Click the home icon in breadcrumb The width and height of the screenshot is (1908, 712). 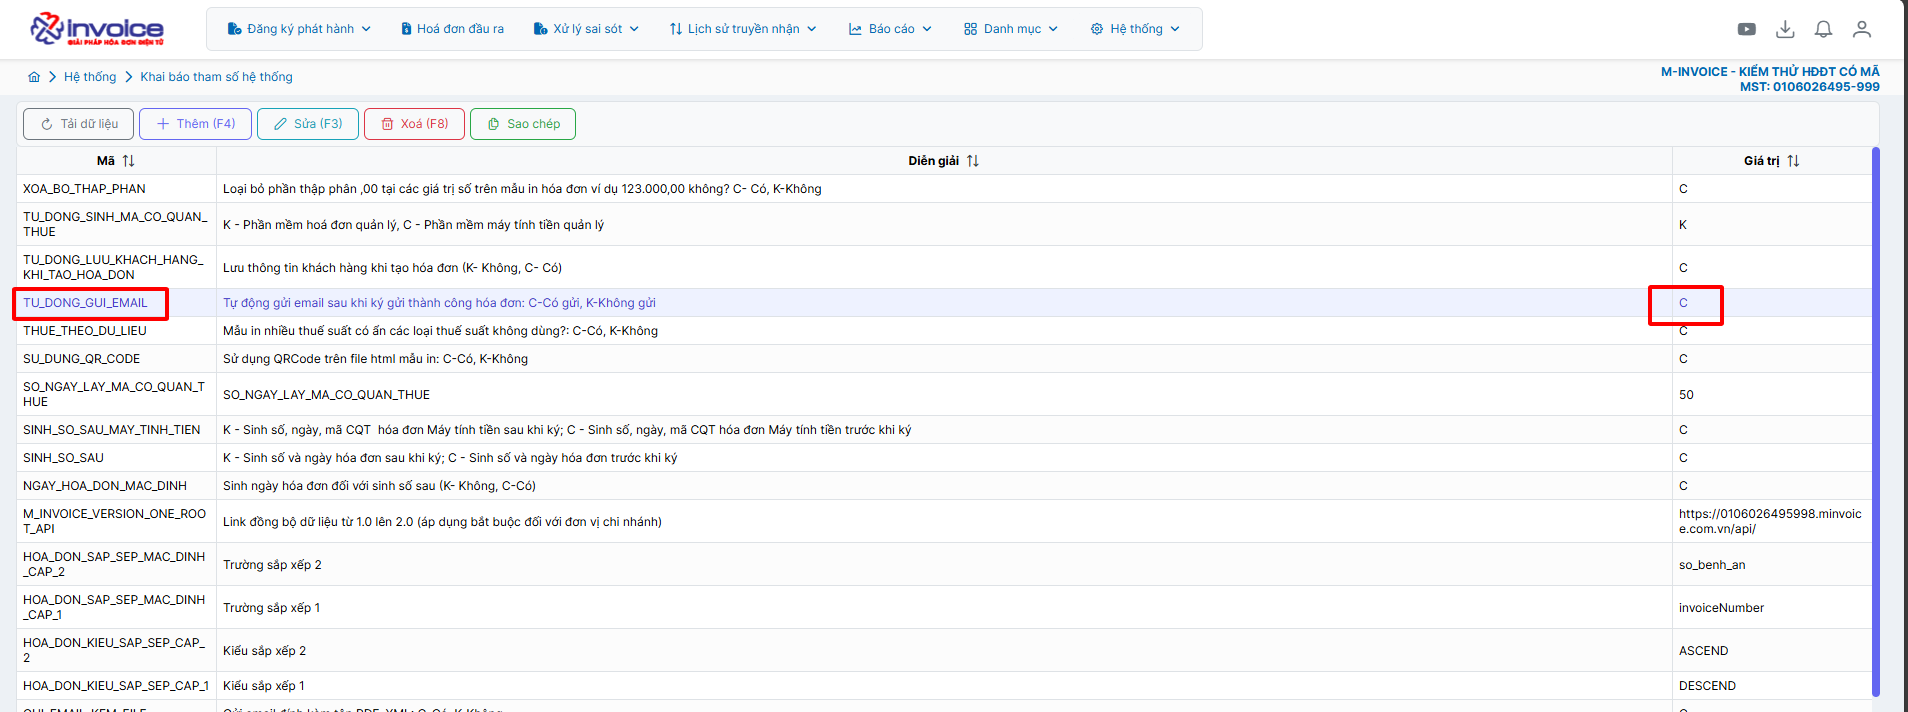(34, 77)
